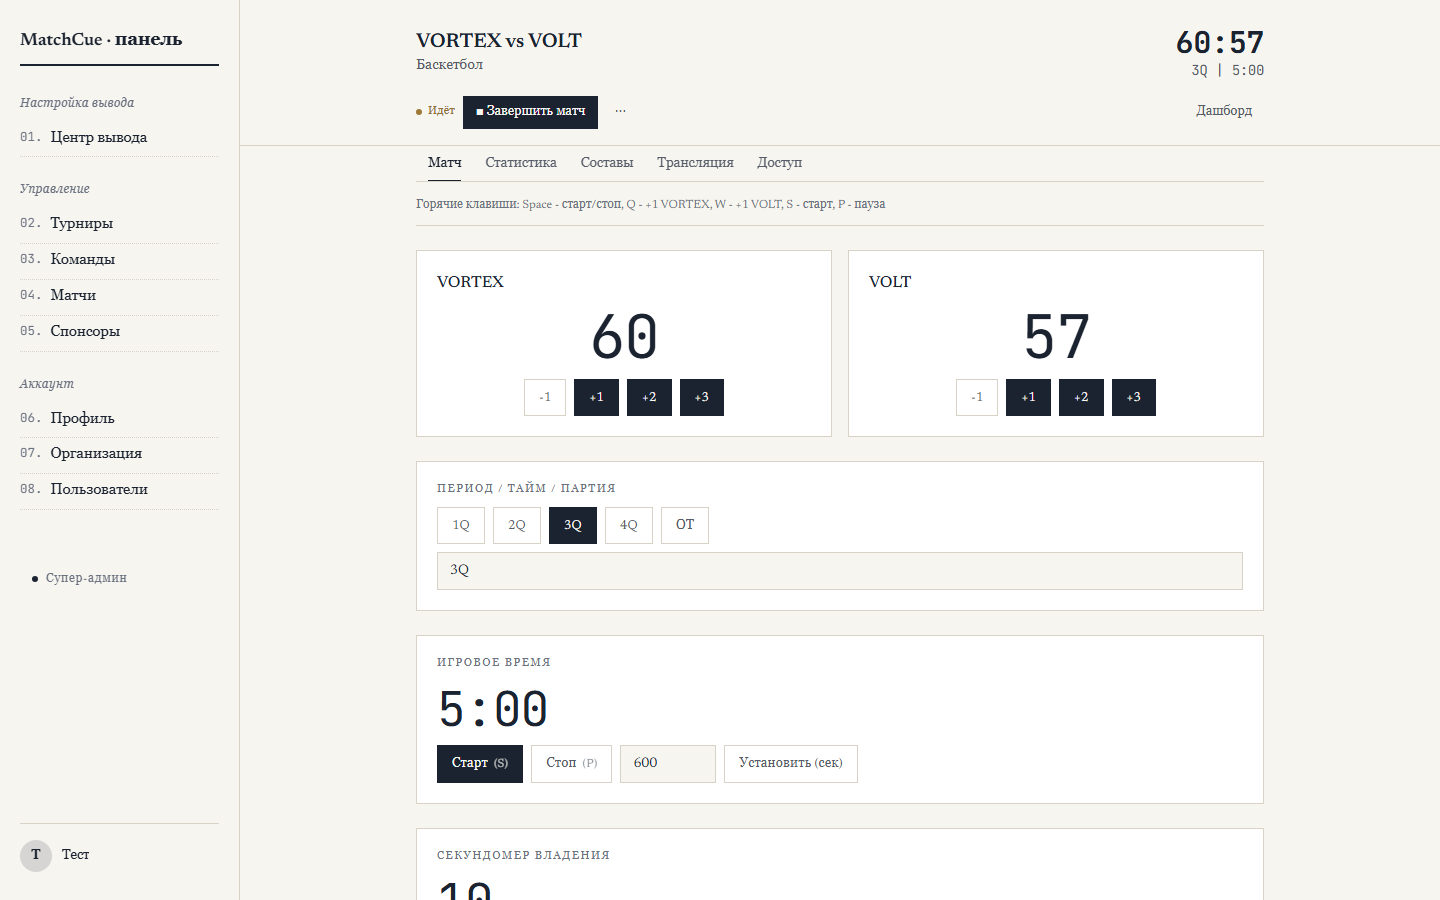Image resolution: width=1440 pixels, height=900 pixels.
Task: Click the СЕКУНДОМЕР ВЛАДЕНИЯ heading
Action: (x=523, y=856)
